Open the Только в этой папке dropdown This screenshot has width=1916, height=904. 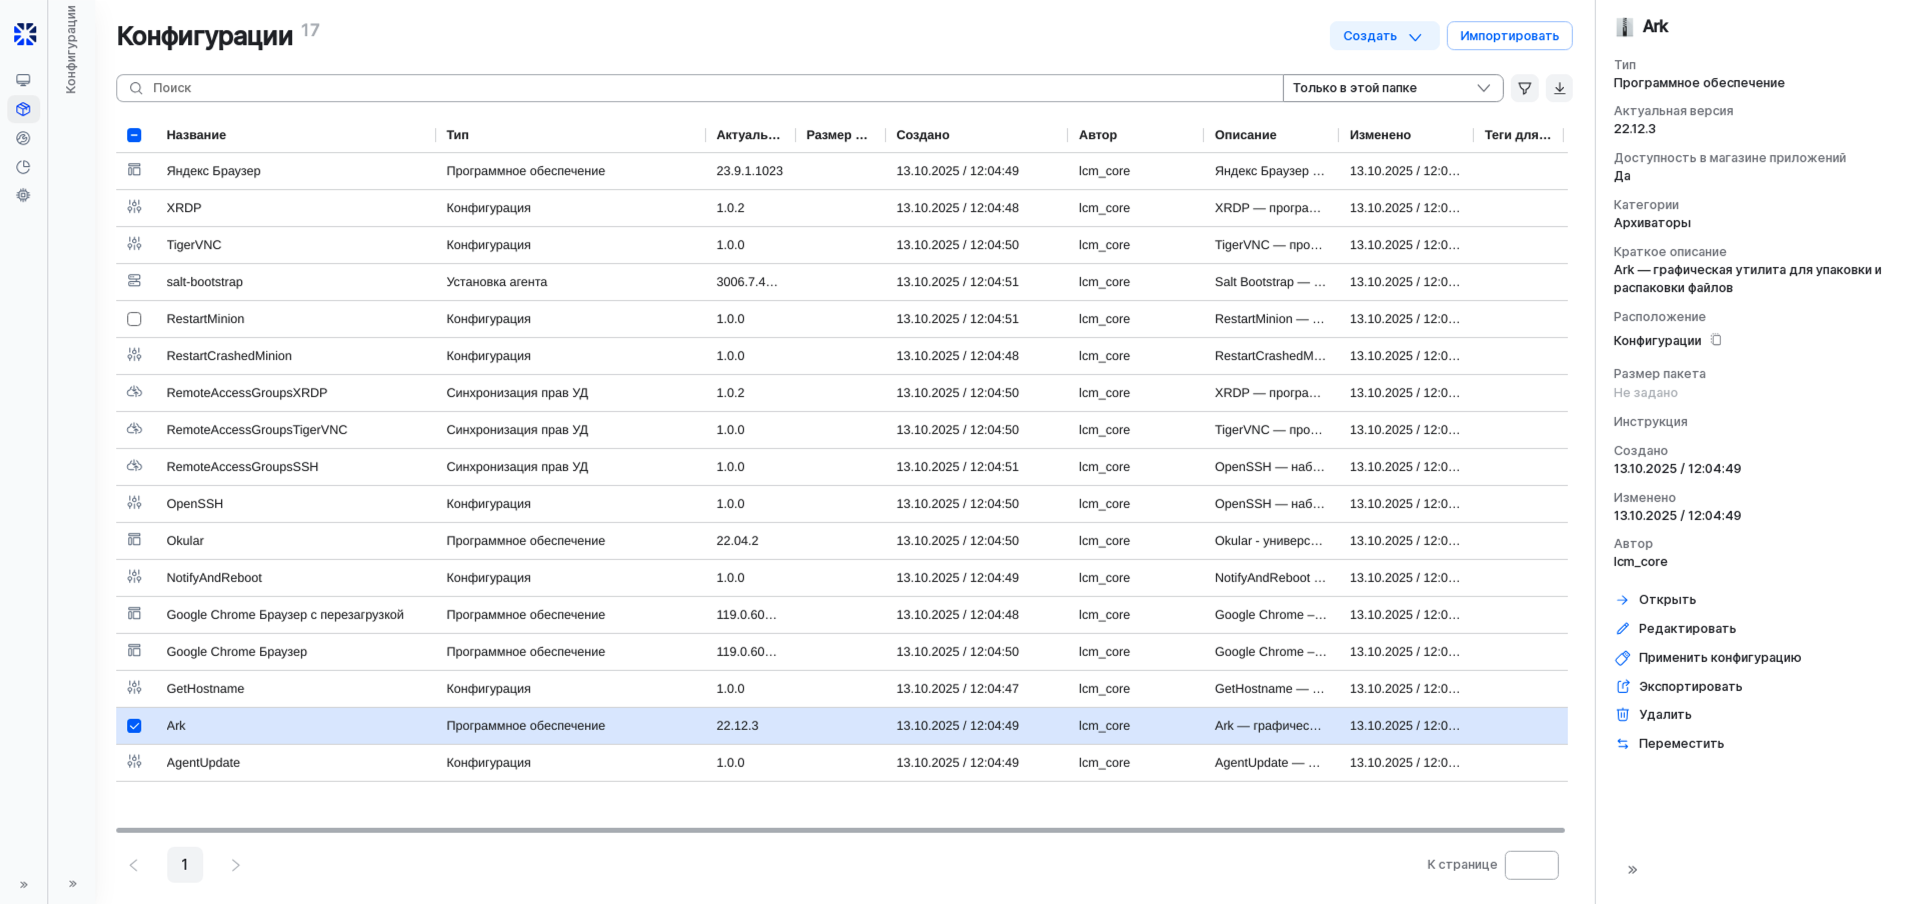point(1391,88)
